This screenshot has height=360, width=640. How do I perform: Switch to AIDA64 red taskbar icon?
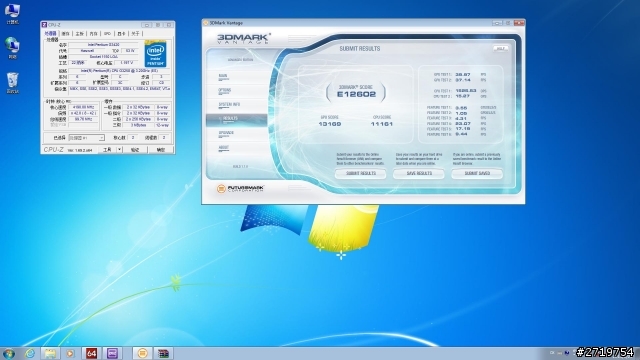[91, 353]
